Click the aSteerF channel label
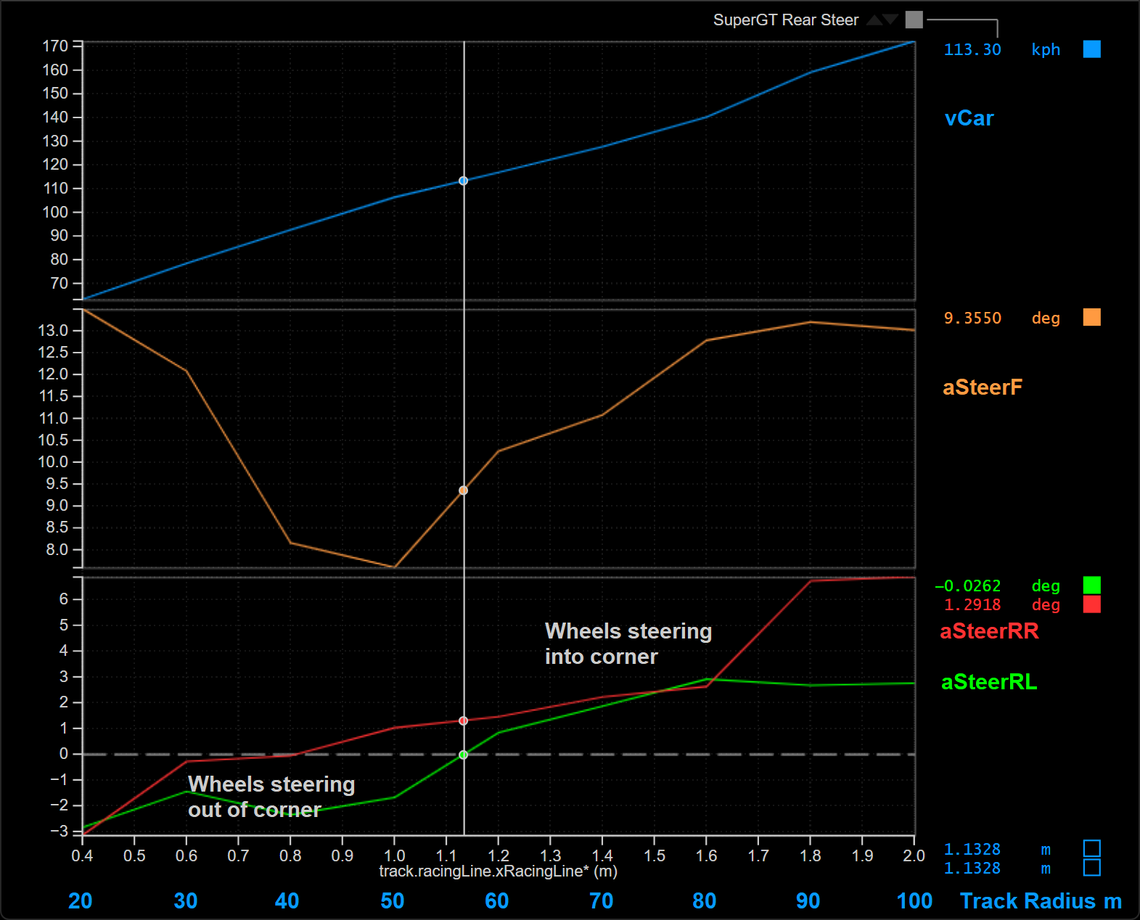 983,387
